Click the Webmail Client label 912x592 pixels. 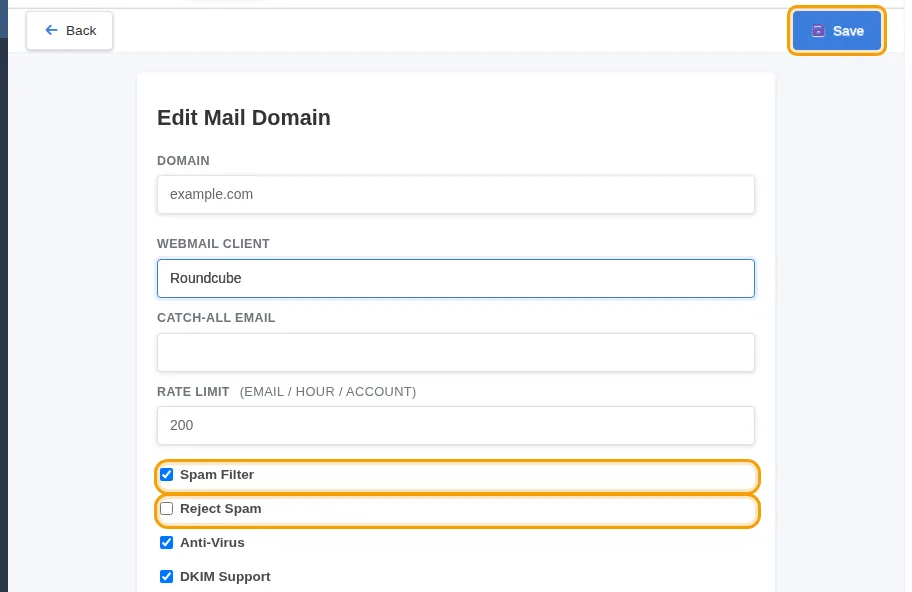pos(213,244)
